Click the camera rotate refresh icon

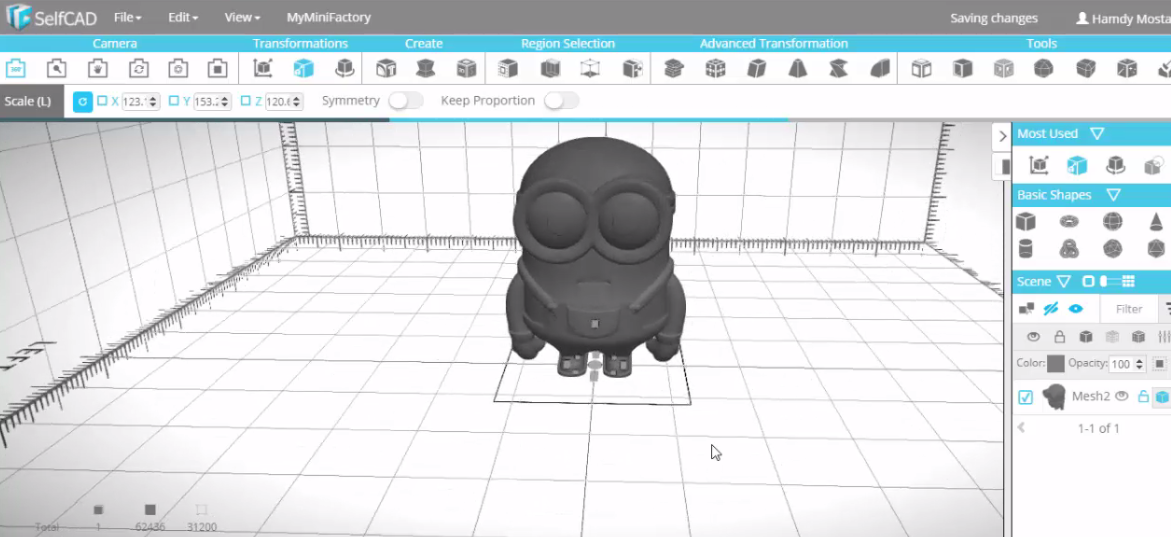(x=138, y=69)
